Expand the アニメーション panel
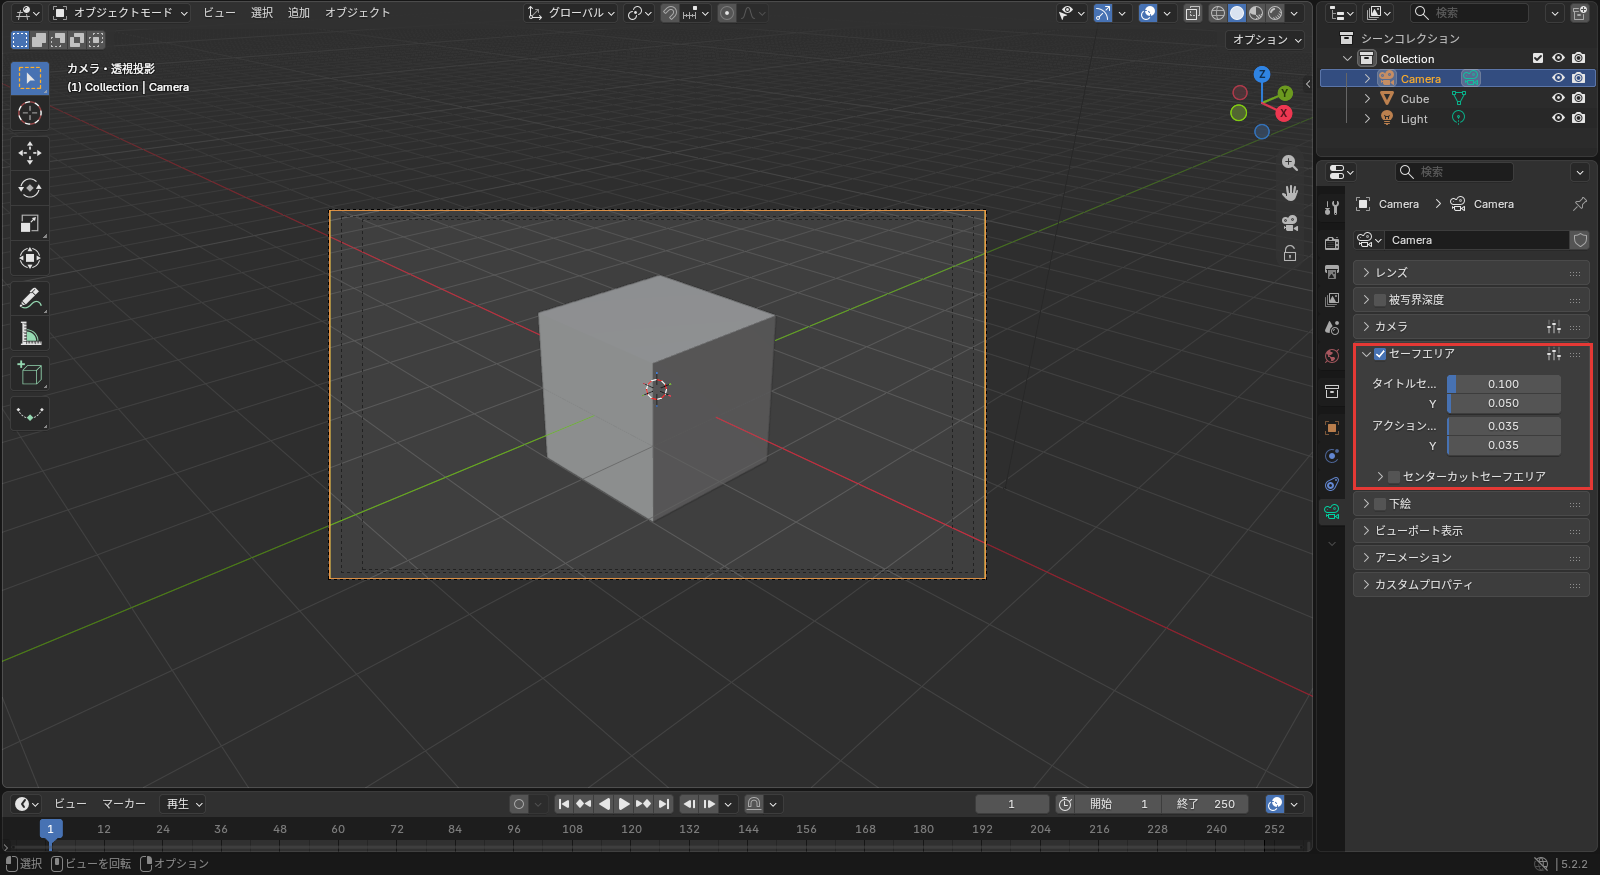1600x875 pixels. coord(1471,558)
